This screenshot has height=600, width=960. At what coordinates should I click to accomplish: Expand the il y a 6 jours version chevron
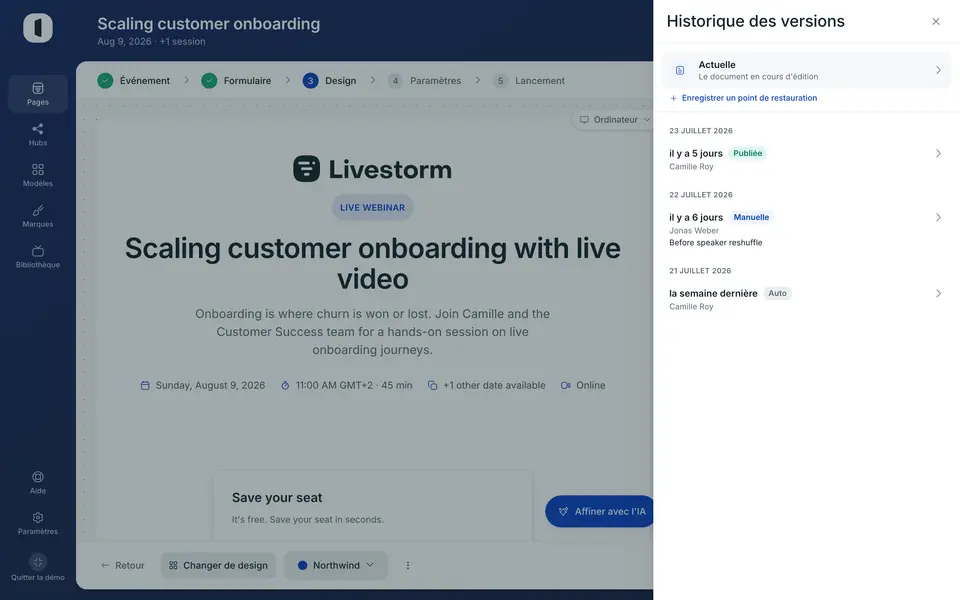[938, 217]
